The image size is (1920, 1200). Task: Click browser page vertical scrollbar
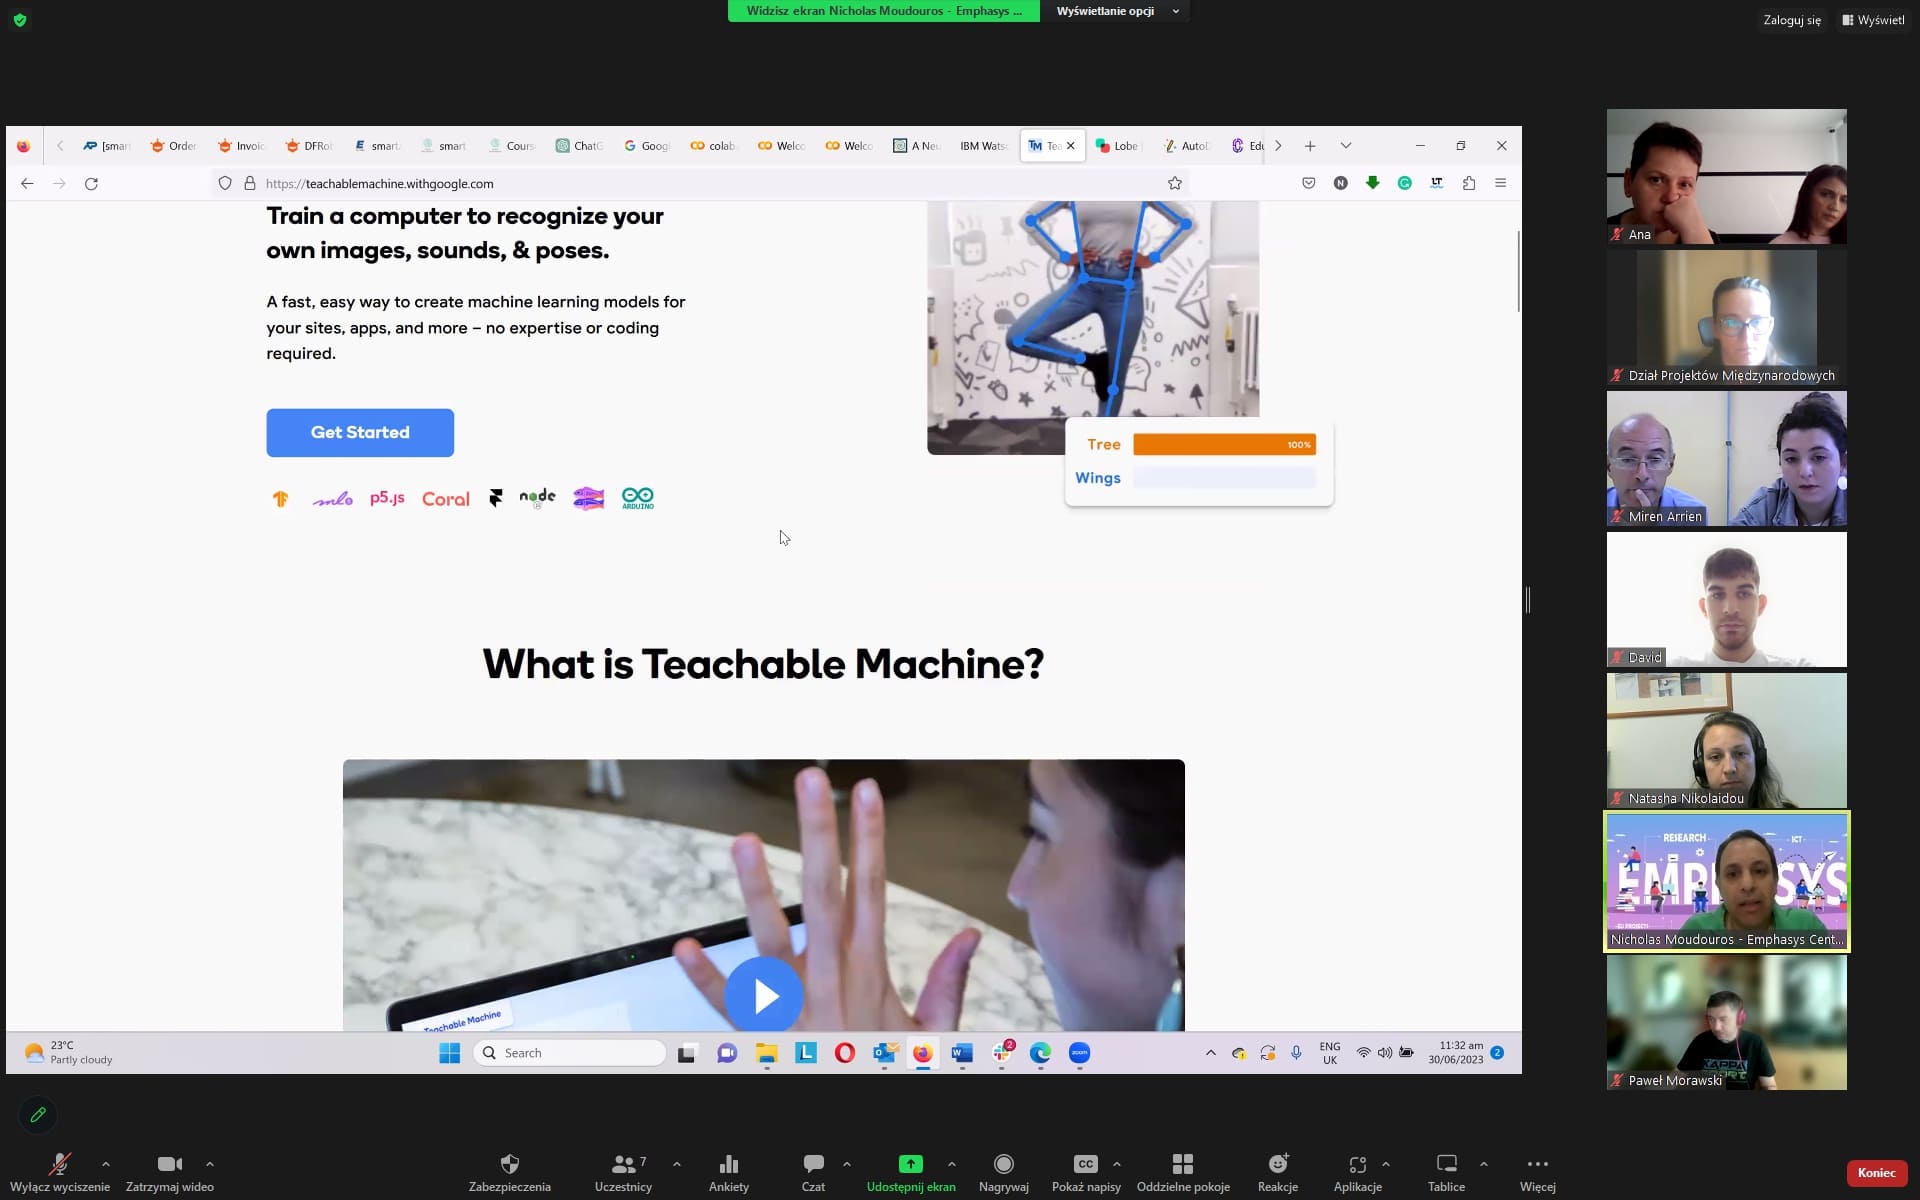click(x=1518, y=272)
